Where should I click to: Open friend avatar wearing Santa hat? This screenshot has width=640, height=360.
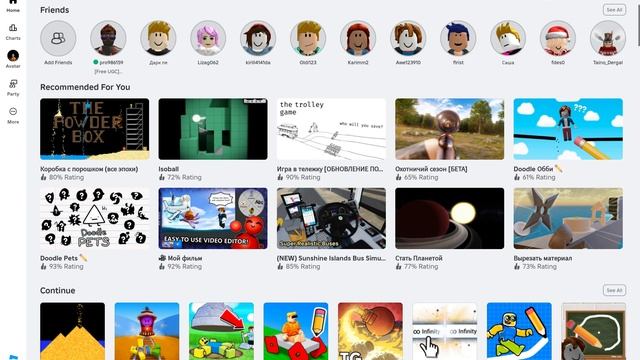[558, 38]
